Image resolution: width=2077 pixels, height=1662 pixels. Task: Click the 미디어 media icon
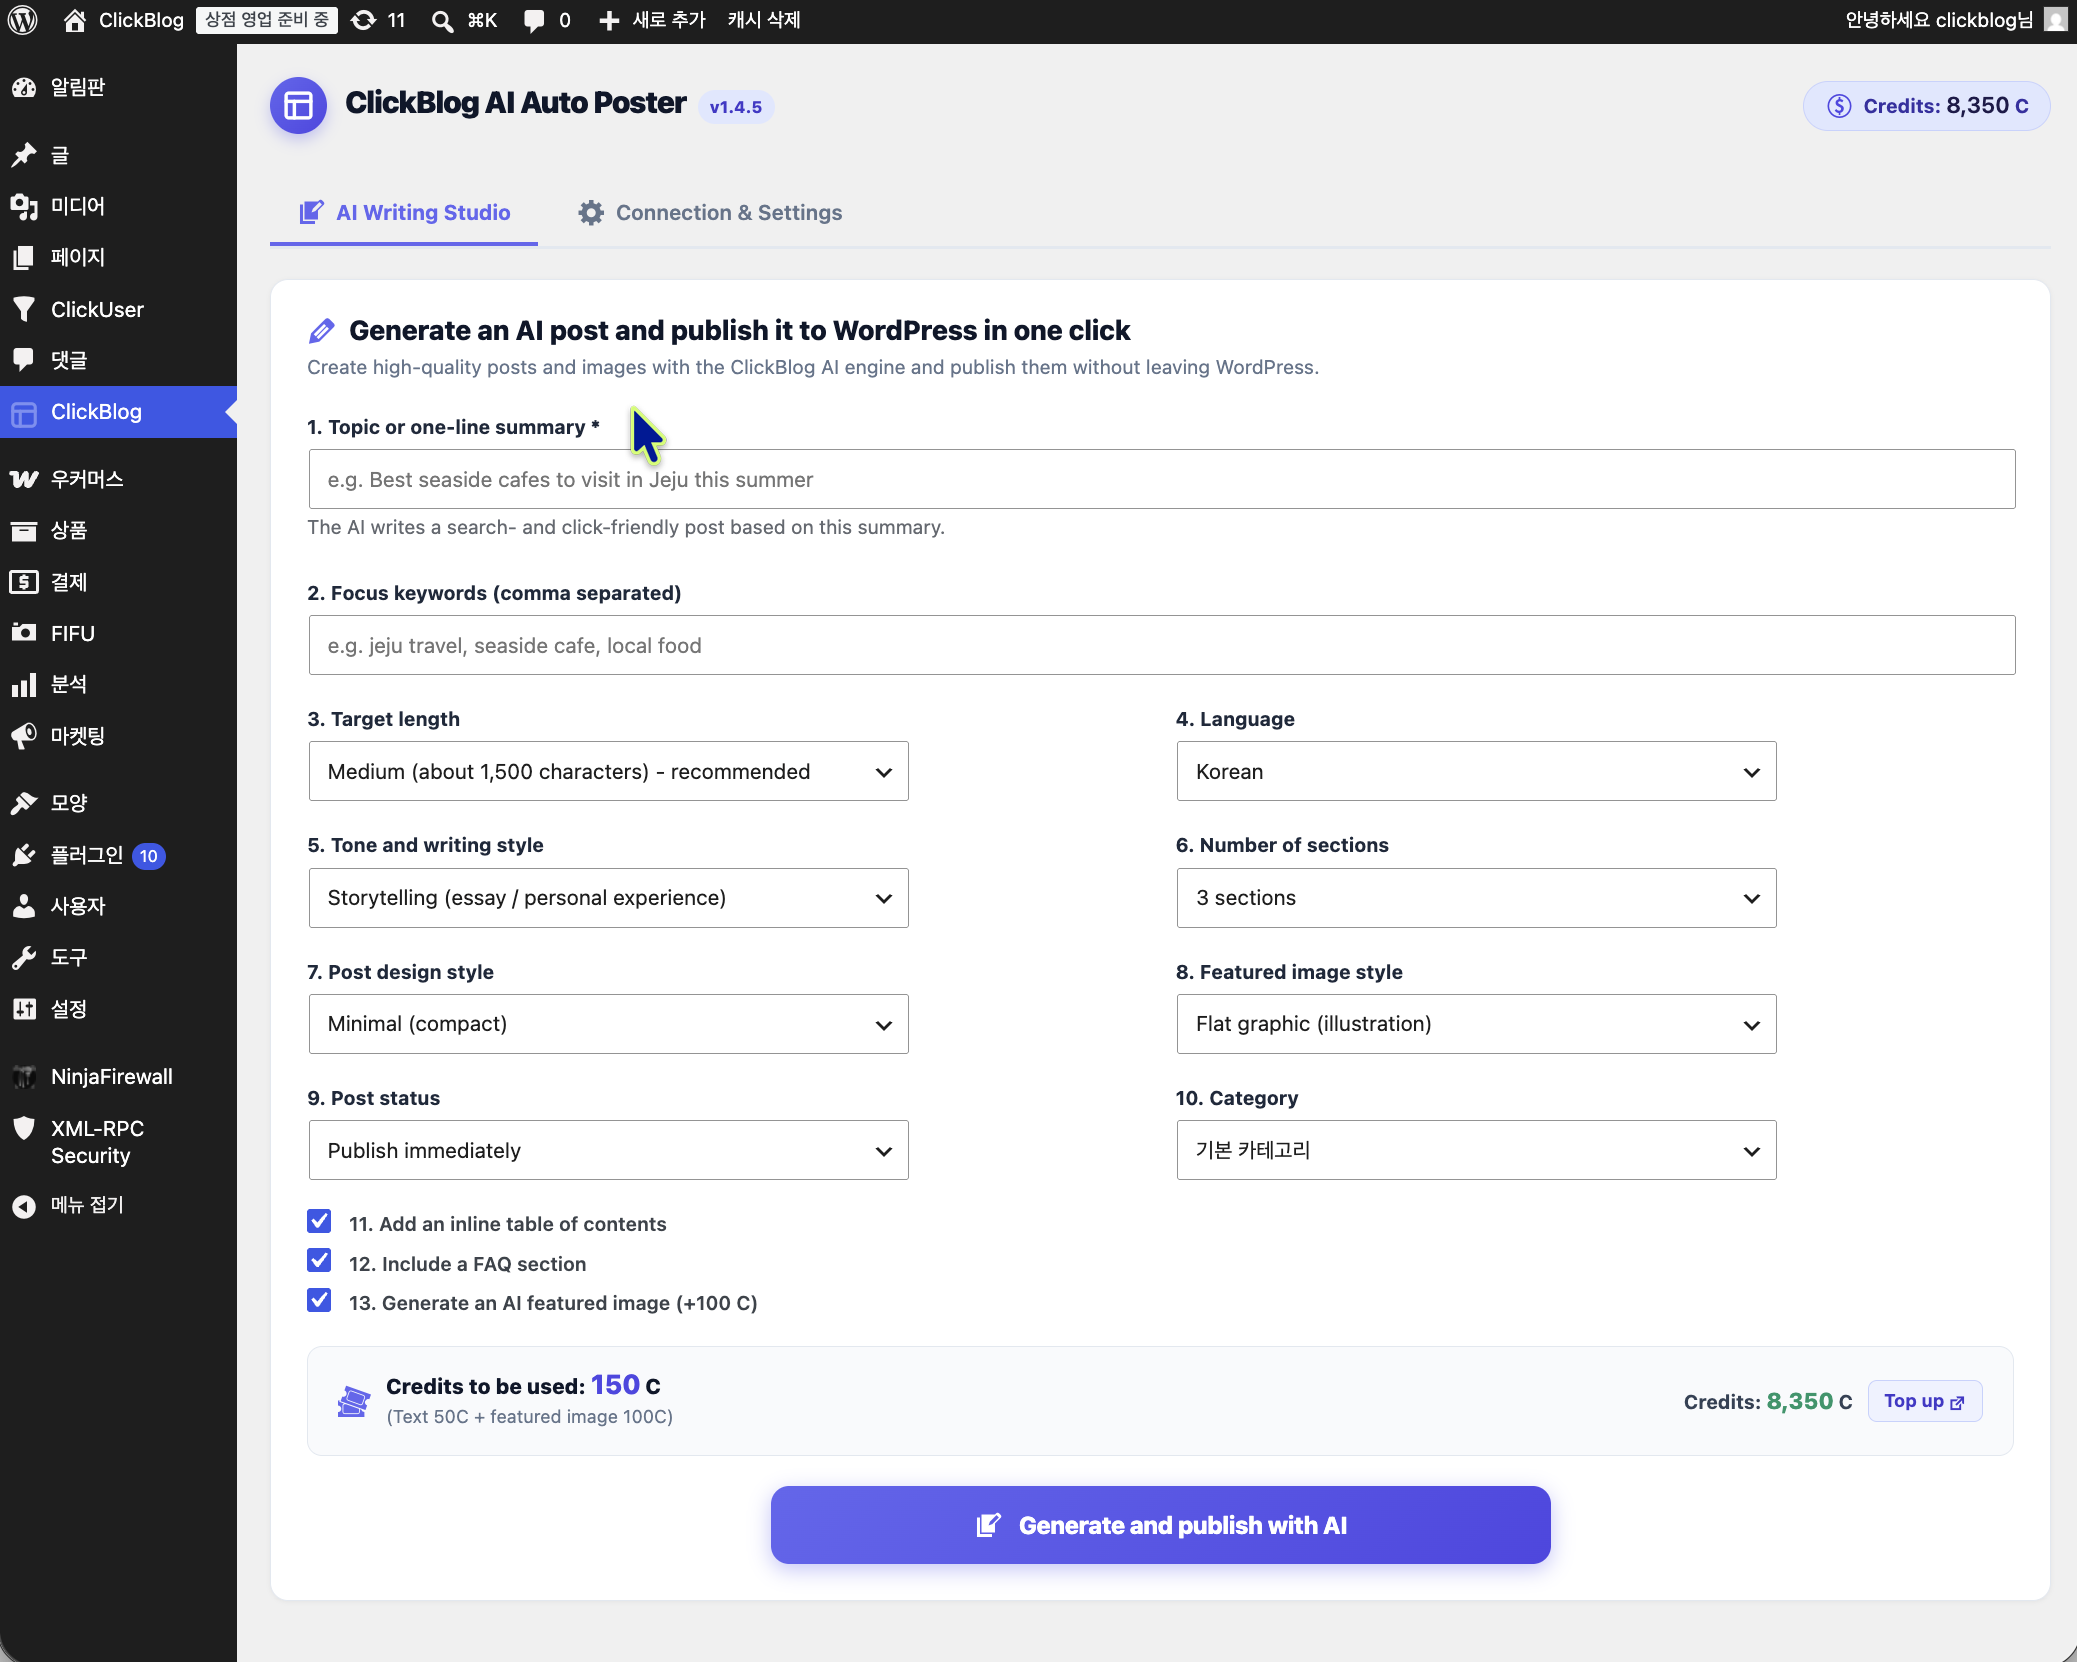click(x=24, y=206)
